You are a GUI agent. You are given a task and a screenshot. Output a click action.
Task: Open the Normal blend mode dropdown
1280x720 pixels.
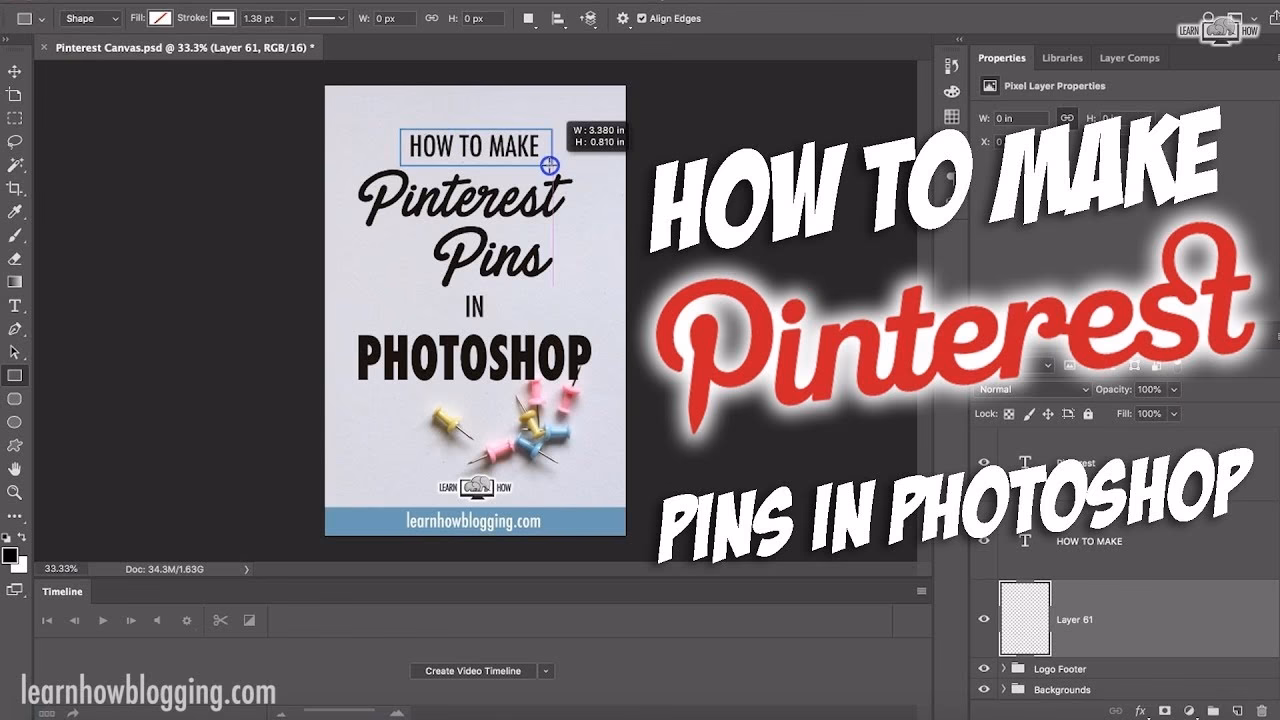[x=1030, y=389]
